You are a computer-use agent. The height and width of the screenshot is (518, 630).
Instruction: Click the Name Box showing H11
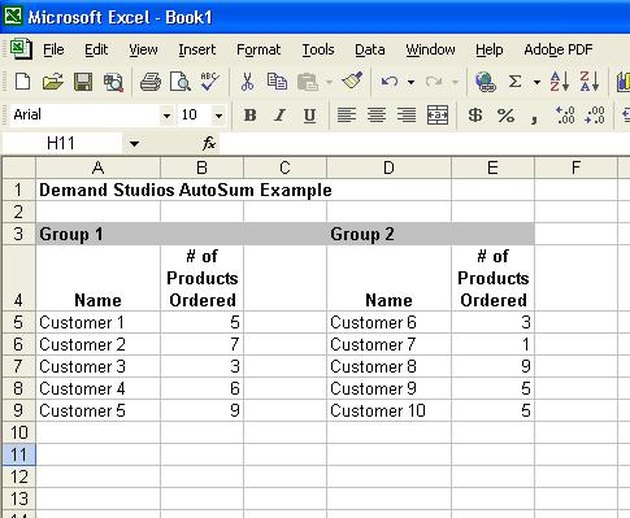point(61,143)
